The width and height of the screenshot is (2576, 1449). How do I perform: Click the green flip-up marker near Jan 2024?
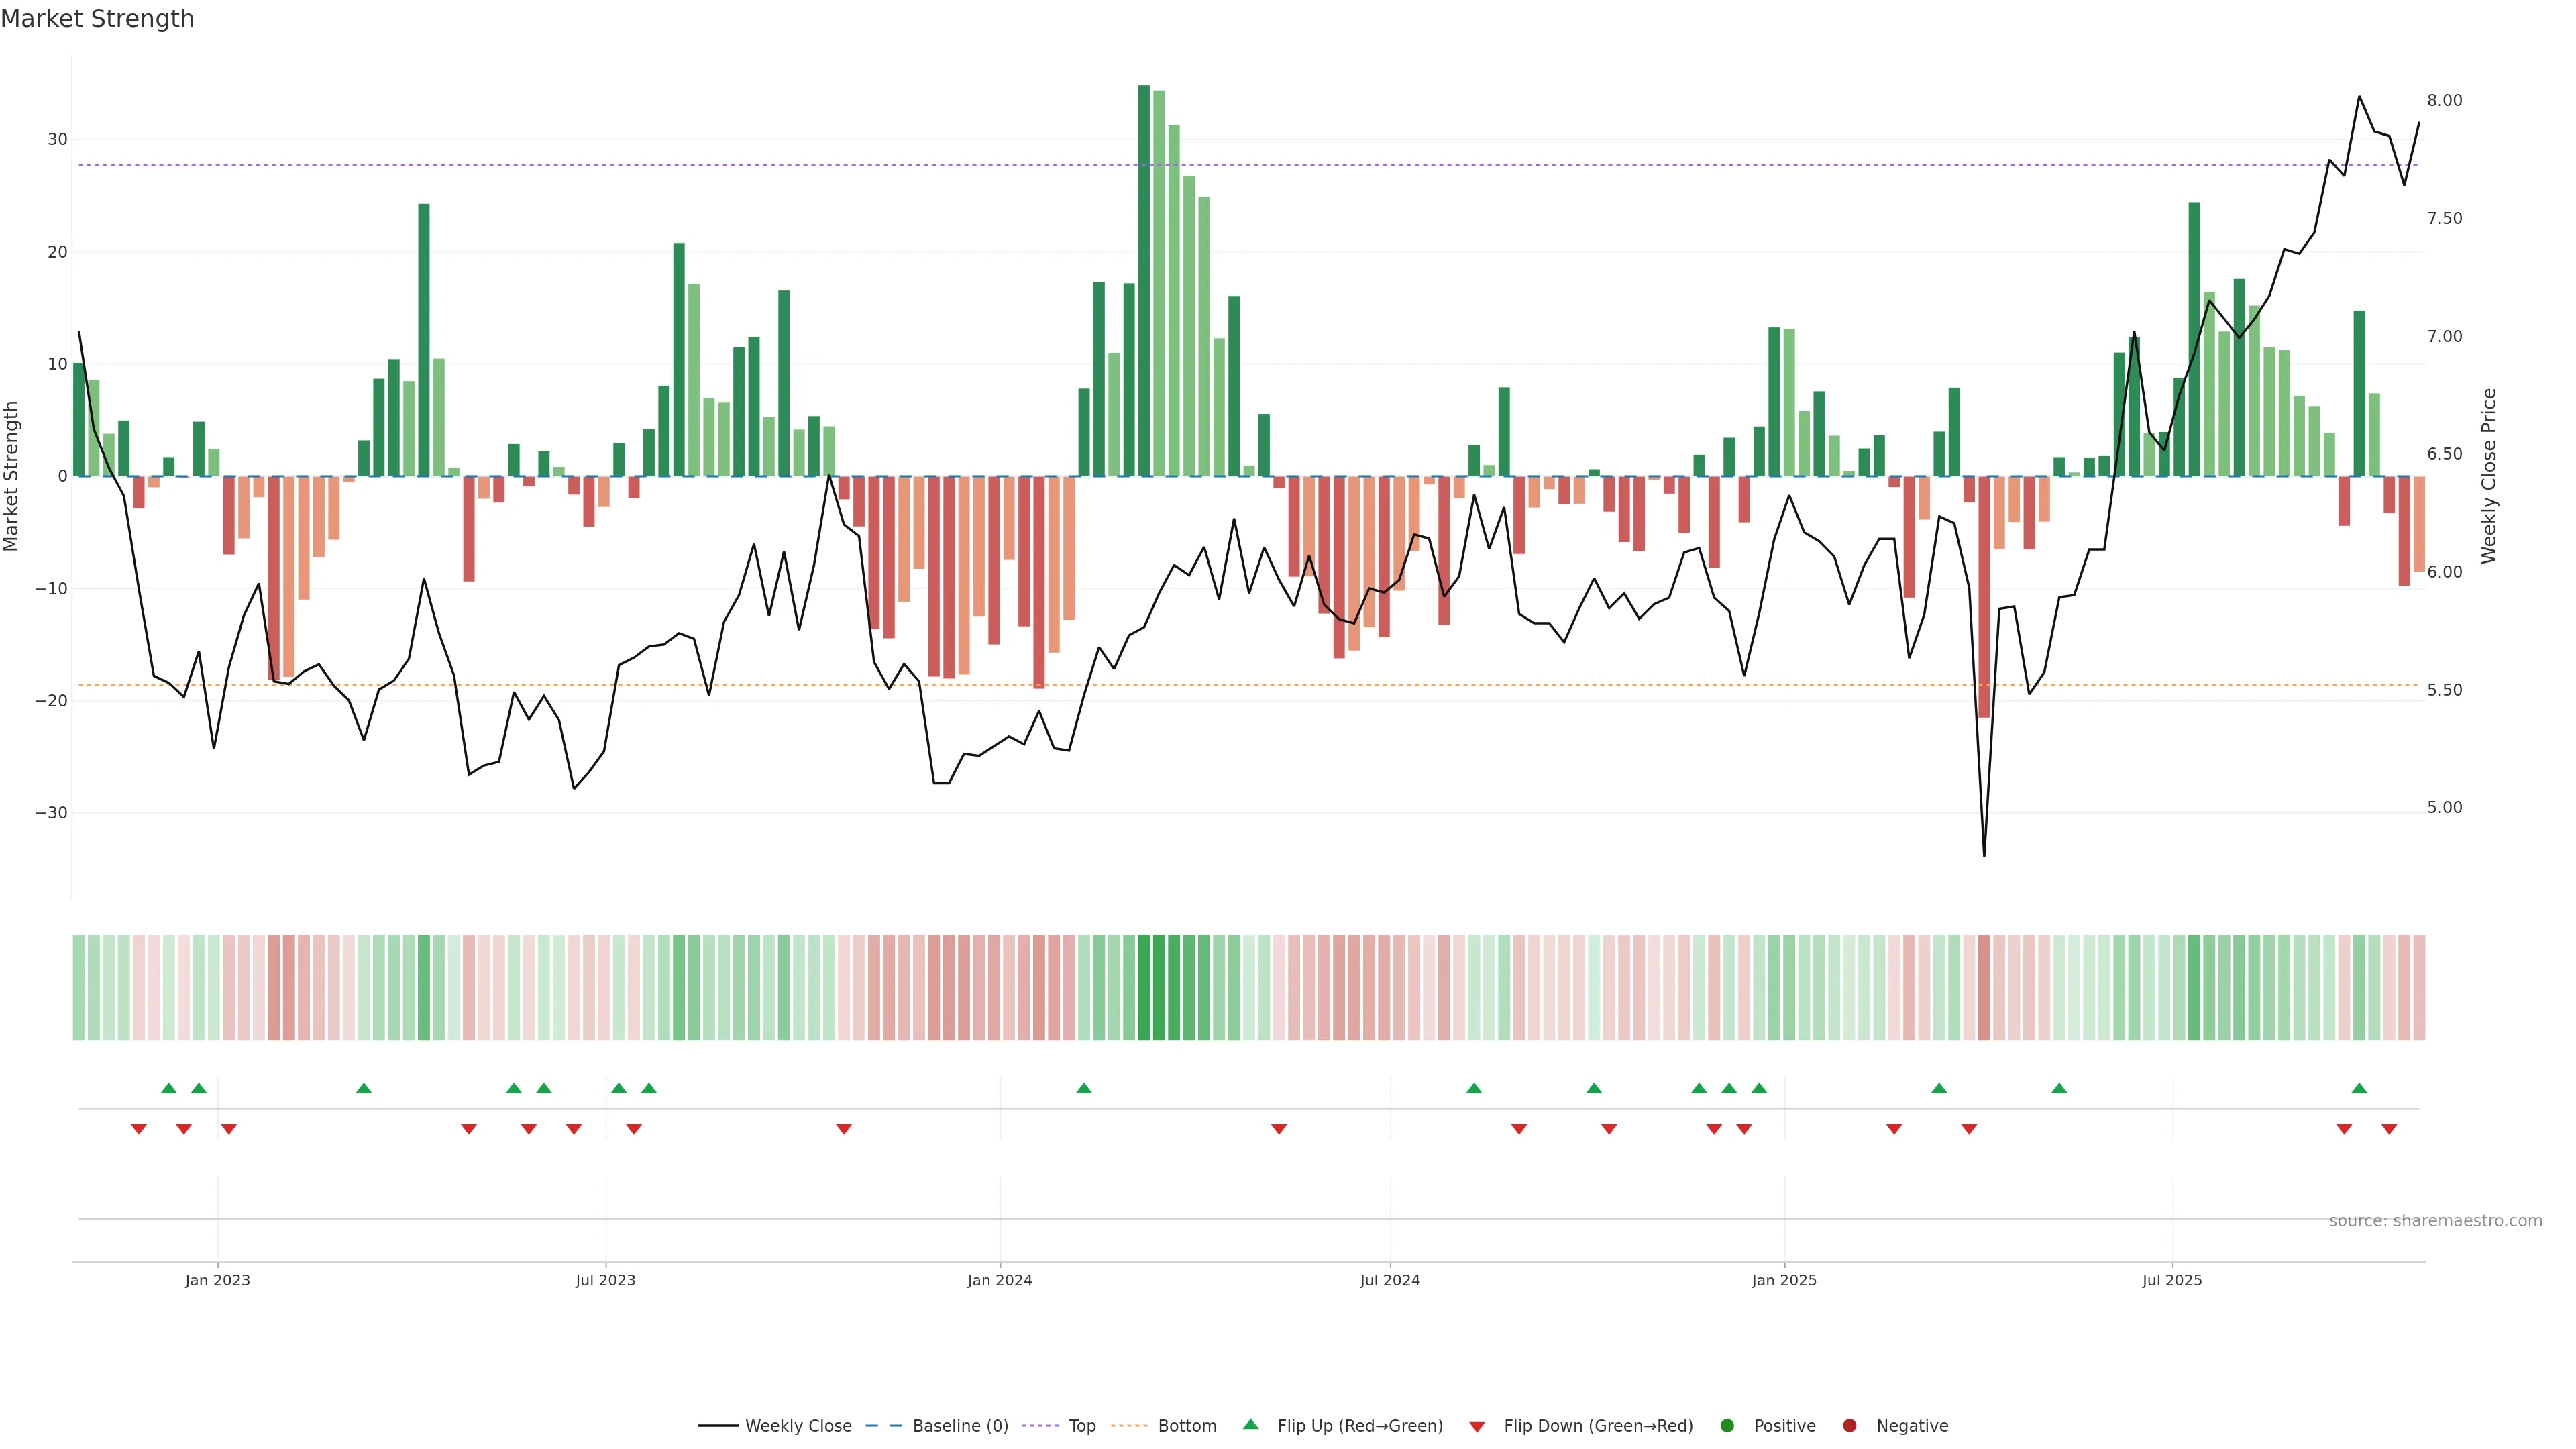(x=1084, y=1088)
